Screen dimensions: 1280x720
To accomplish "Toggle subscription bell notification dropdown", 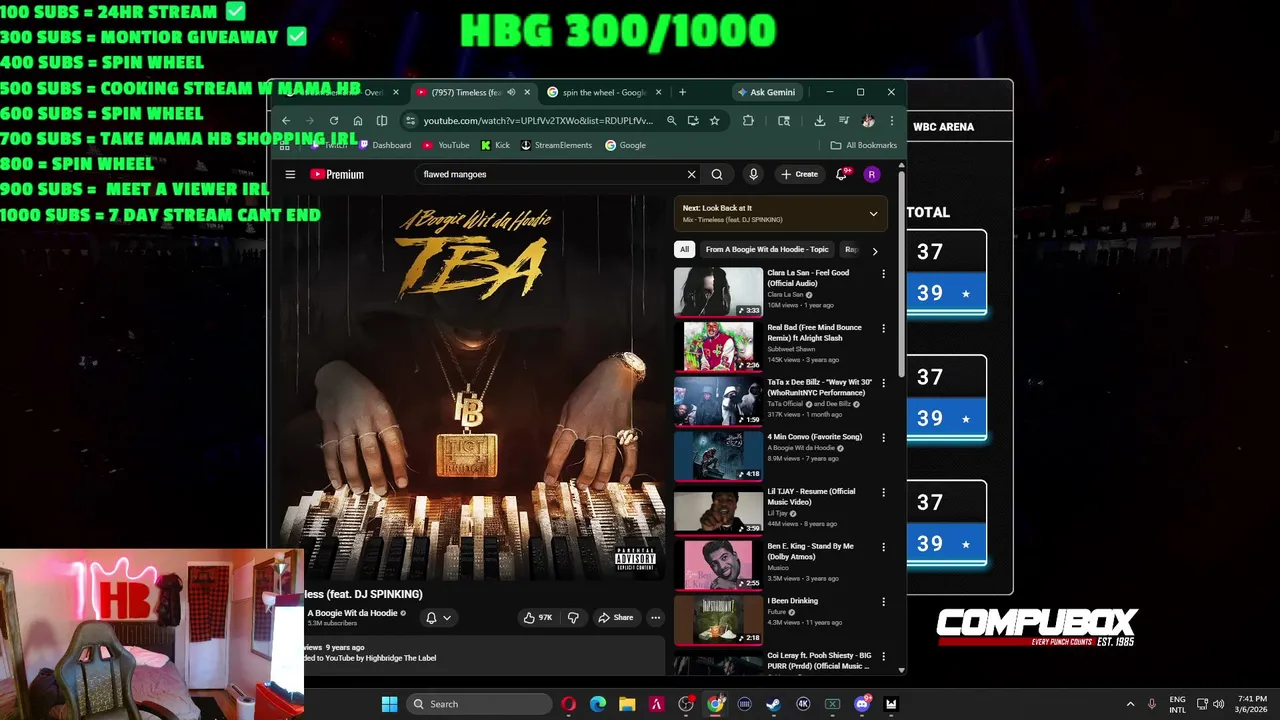I will coord(438,618).
